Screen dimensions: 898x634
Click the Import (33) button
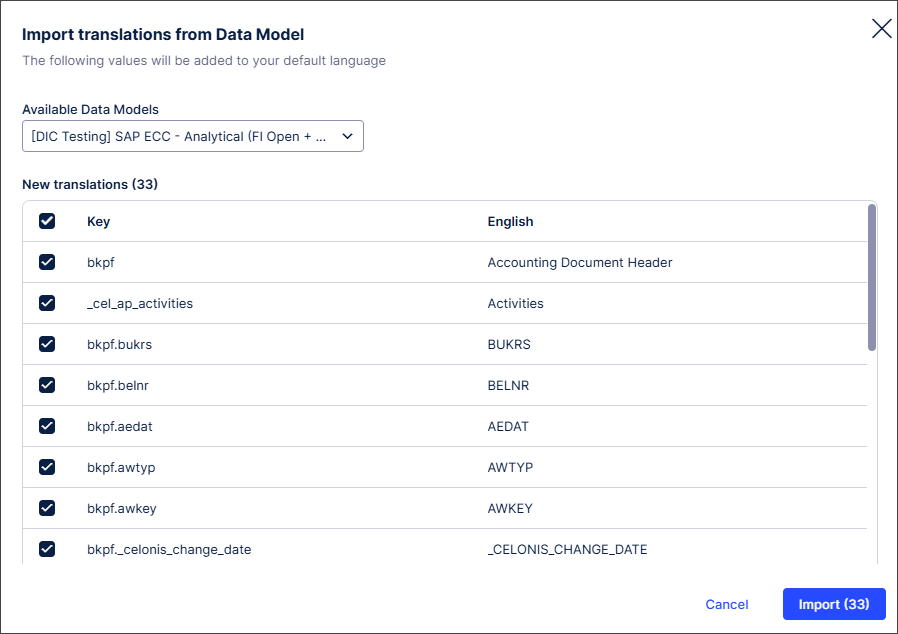(x=834, y=604)
